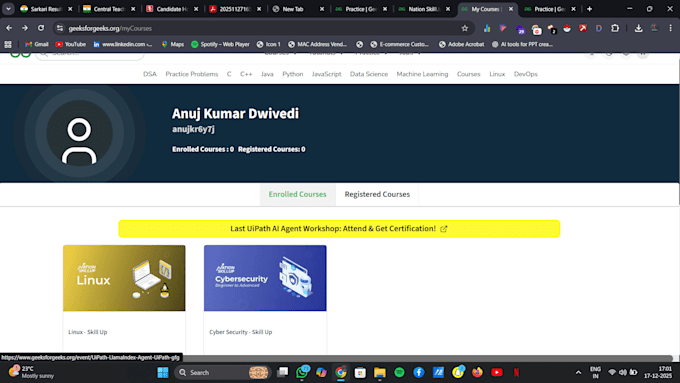Open Facebook from the taskbar

coord(418,372)
